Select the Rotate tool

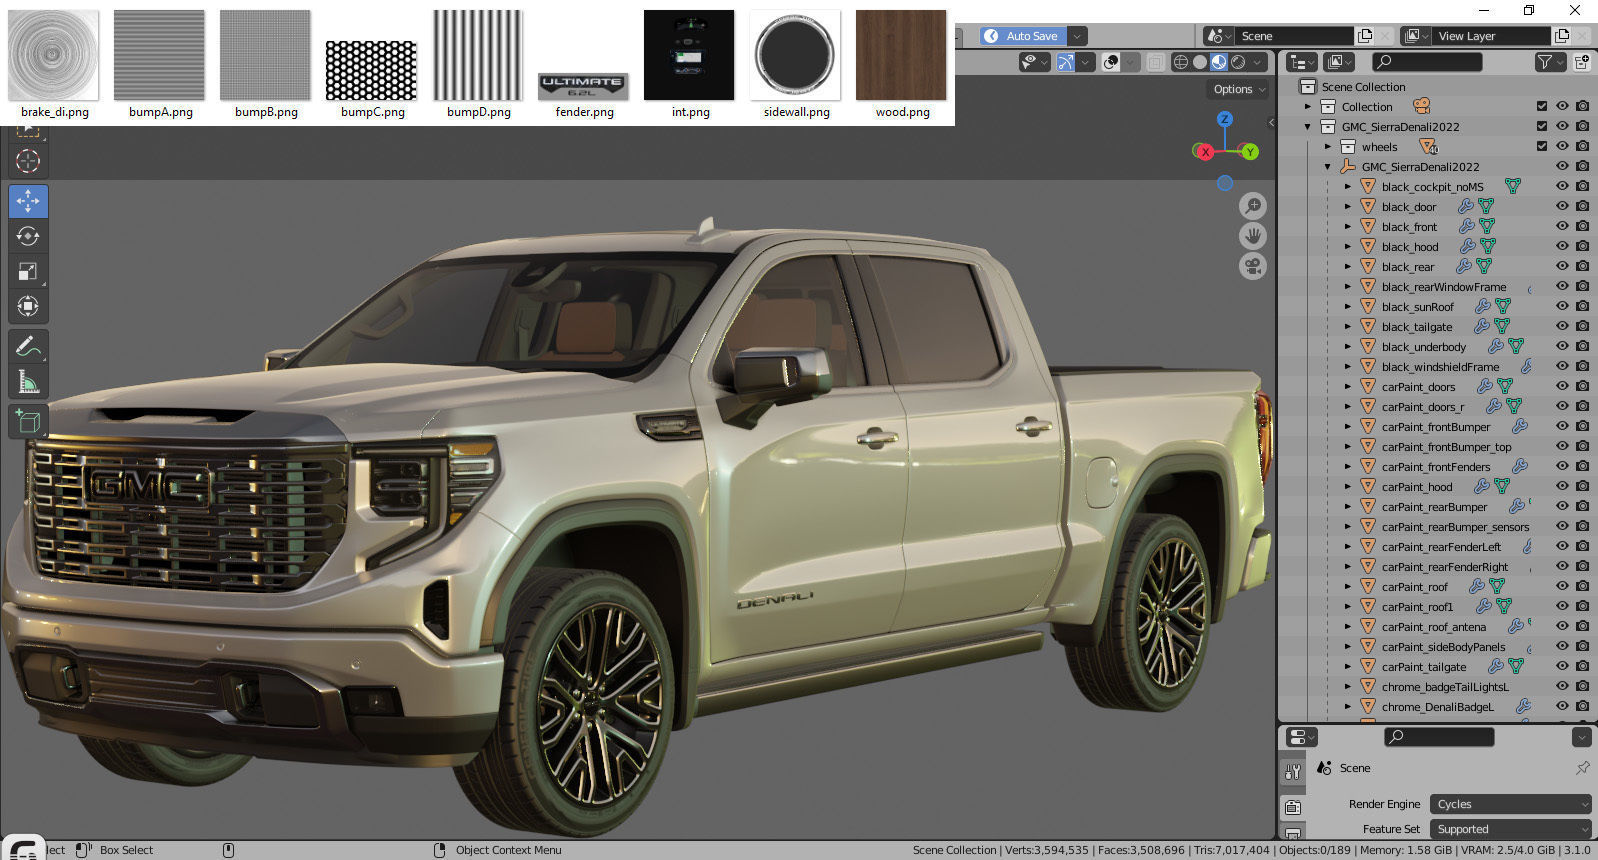(28, 236)
